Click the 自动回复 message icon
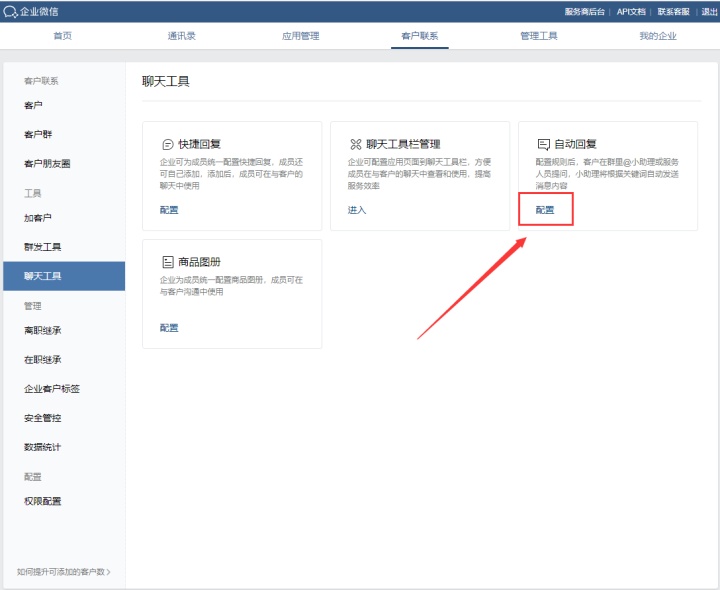 coord(543,144)
